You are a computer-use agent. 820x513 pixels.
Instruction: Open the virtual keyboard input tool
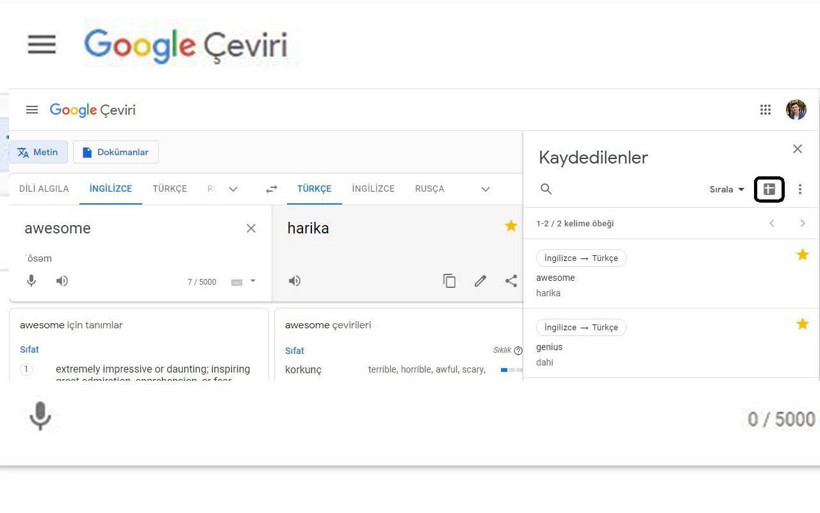237,282
